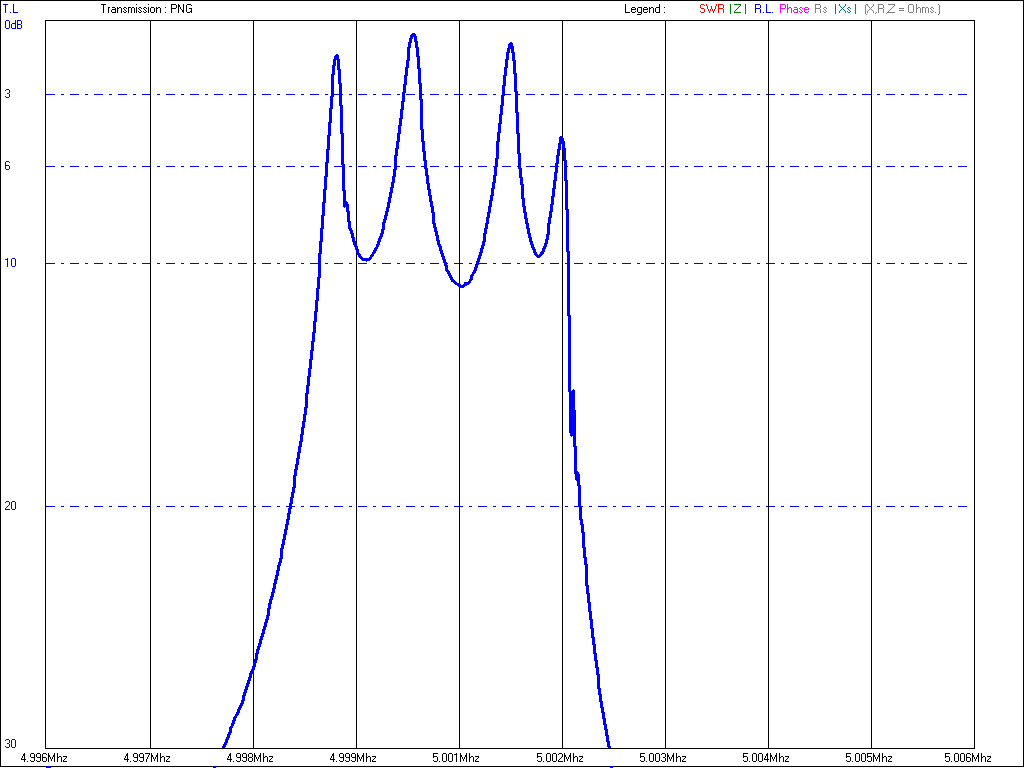Click the blue R.L. legend entry

[x=762, y=9]
